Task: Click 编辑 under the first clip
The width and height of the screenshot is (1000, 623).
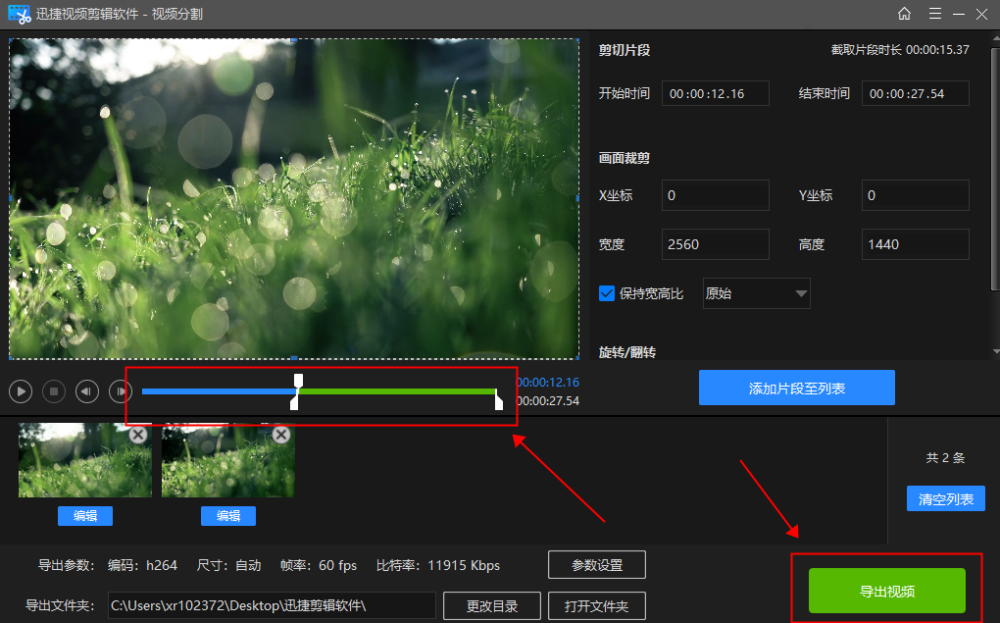Action: (x=85, y=516)
